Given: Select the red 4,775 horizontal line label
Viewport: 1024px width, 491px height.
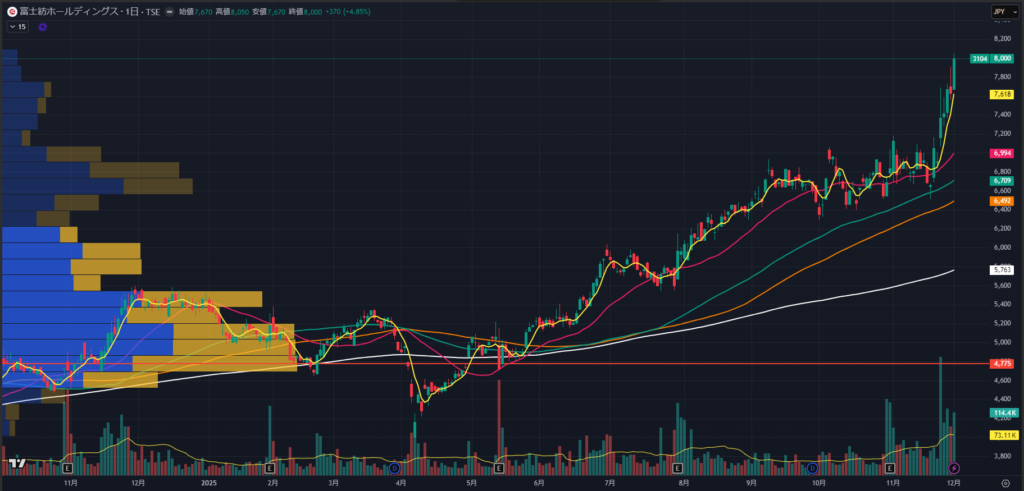Looking at the screenshot, I should coord(1001,364).
